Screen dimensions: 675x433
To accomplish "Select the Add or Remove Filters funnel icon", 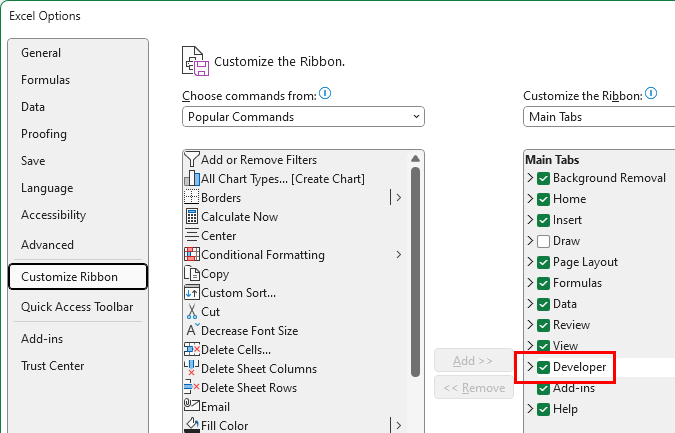I will 192,160.
